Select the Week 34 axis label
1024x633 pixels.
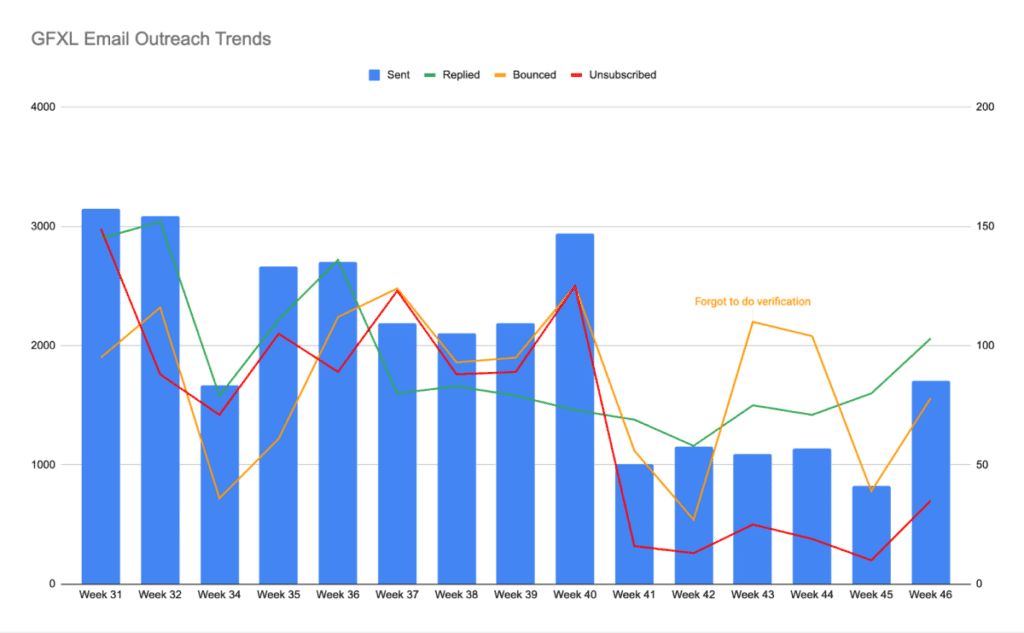click(x=218, y=593)
